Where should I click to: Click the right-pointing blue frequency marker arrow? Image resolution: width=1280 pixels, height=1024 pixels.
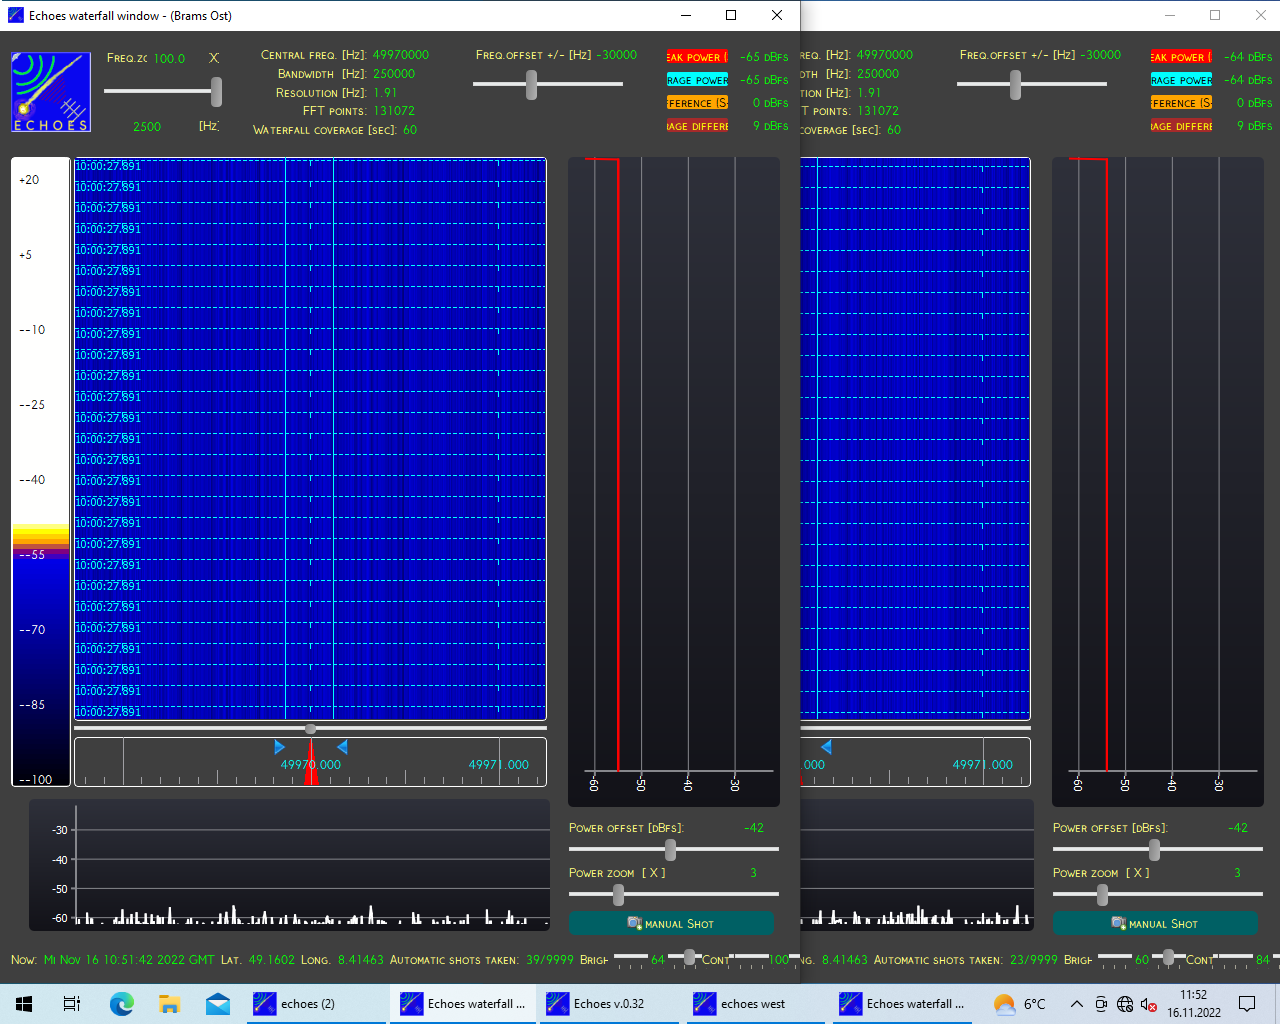pyautogui.click(x=279, y=747)
